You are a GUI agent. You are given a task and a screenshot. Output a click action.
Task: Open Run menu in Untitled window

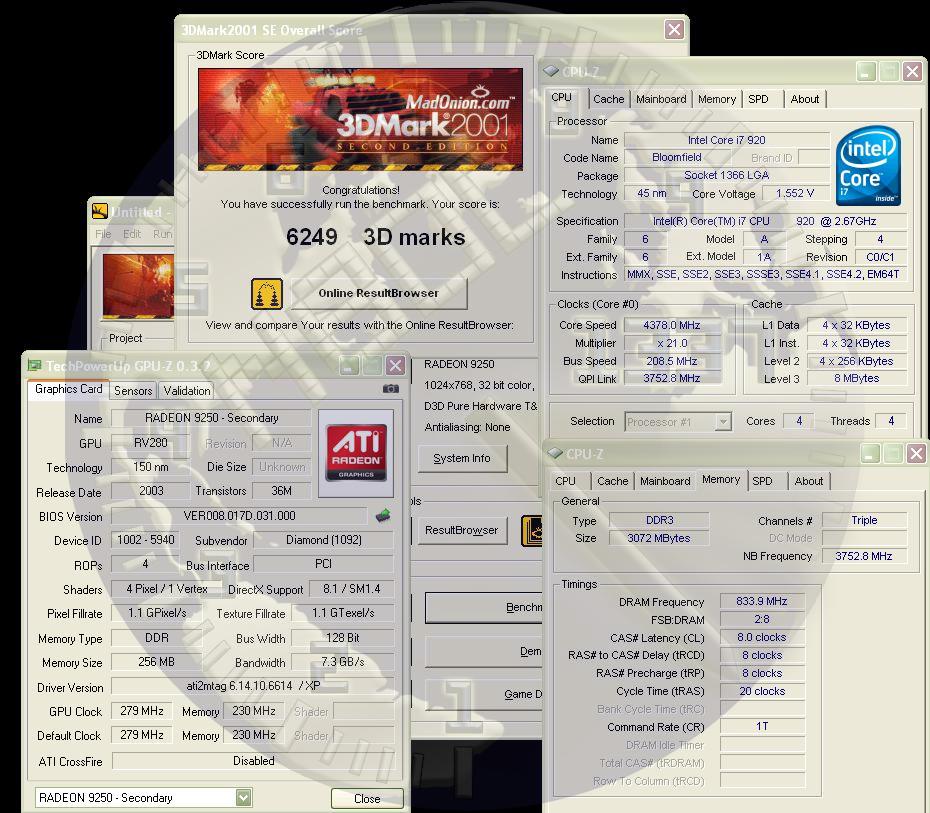tap(163, 234)
